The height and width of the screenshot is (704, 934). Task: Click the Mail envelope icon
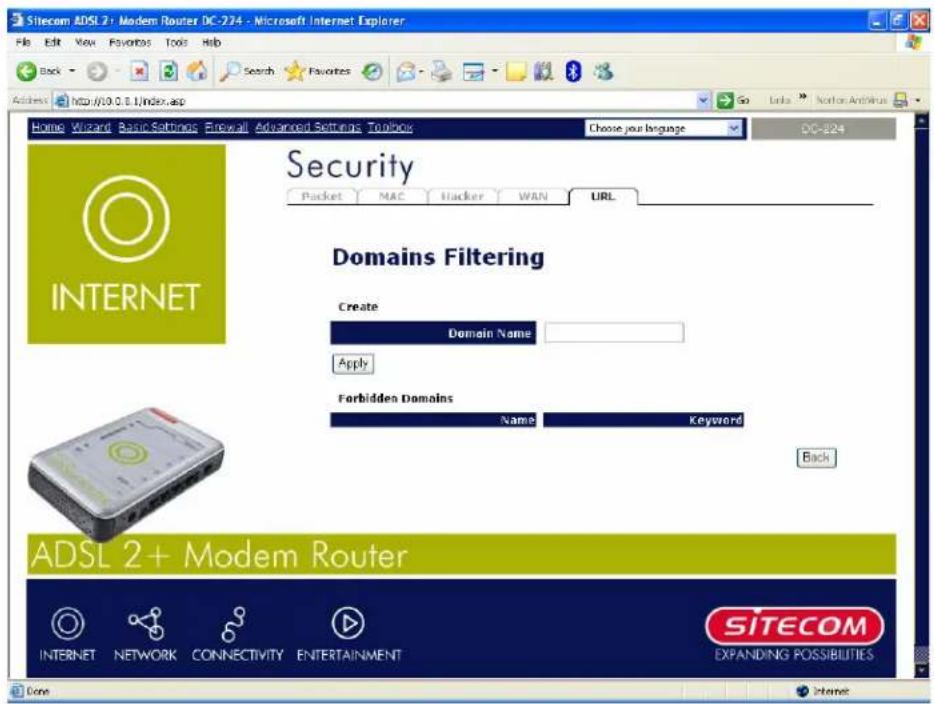(406, 72)
